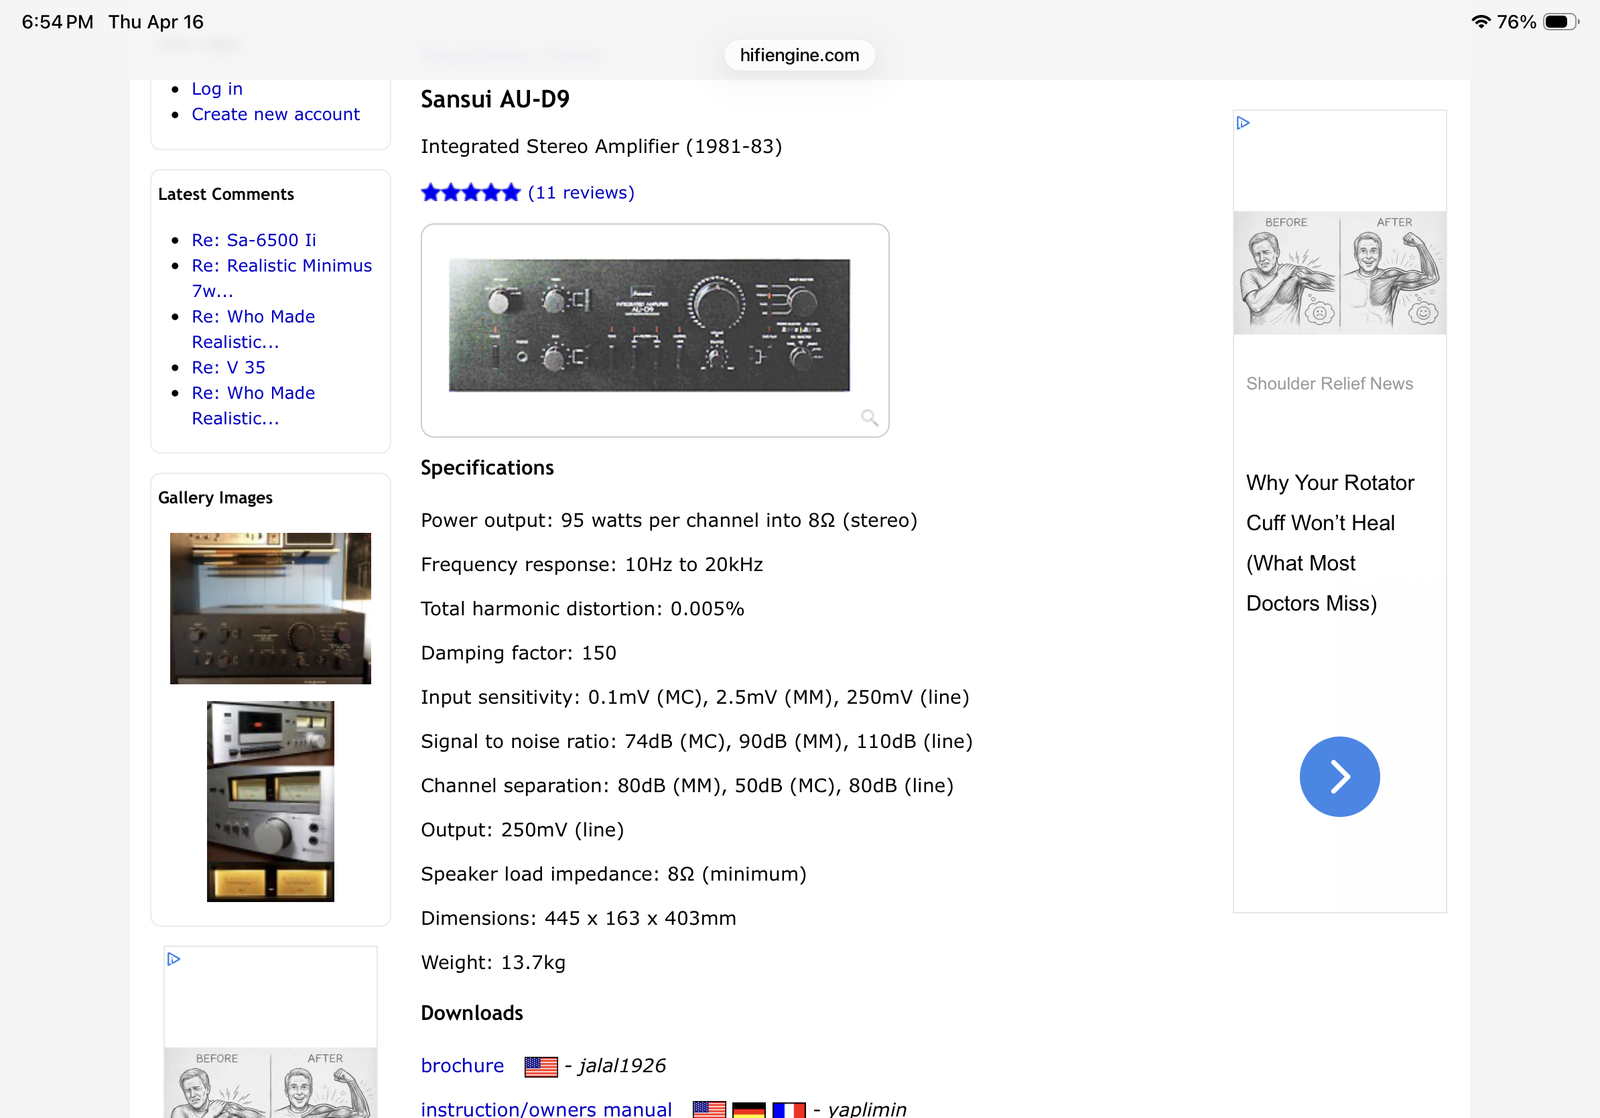
Task: Open the second gallery image with VU meters
Action: [x=270, y=801]
